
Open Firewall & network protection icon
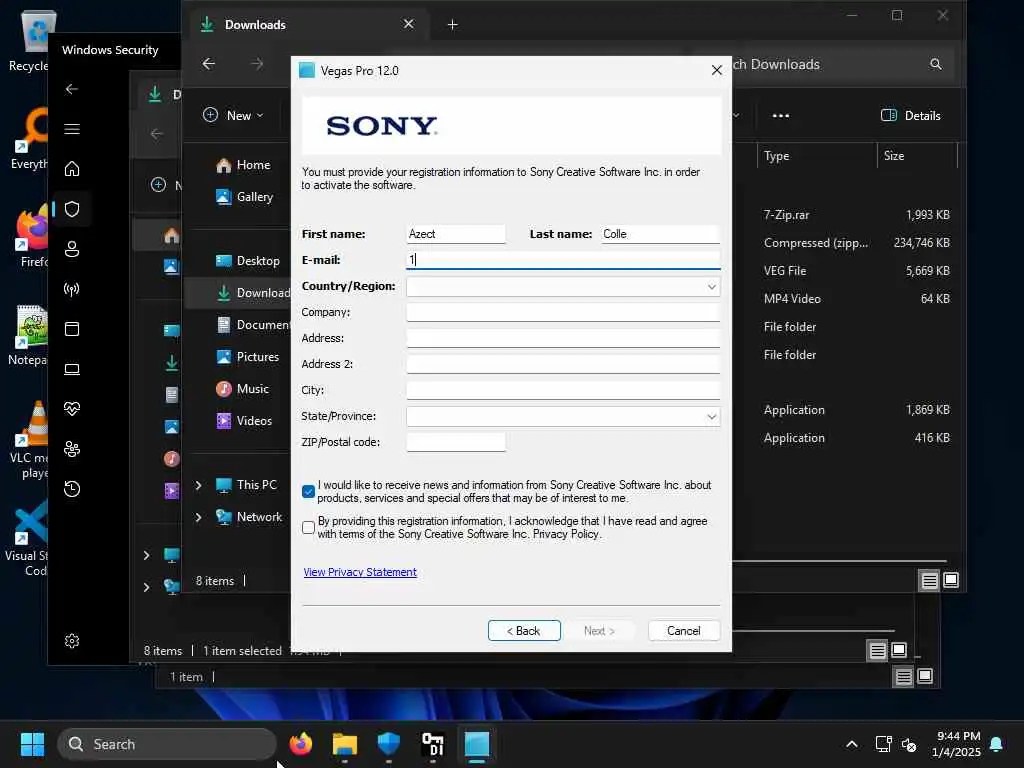72,289
